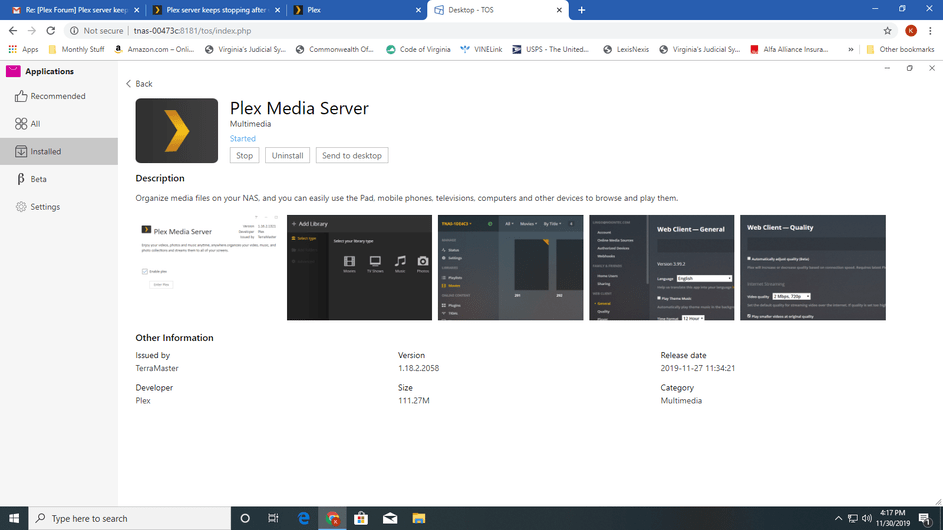Open the Amazon.com bookmark

(155, 49)
